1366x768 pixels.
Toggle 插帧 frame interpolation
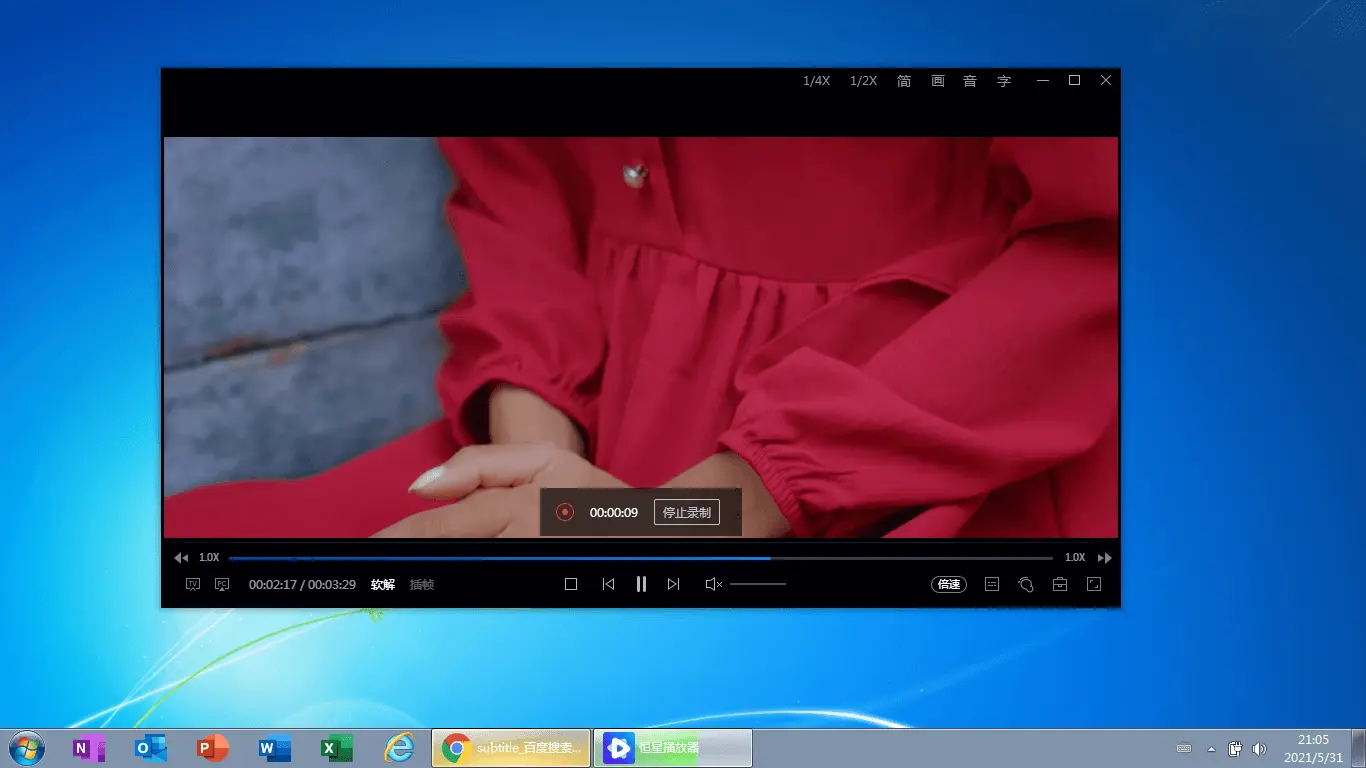422,584
